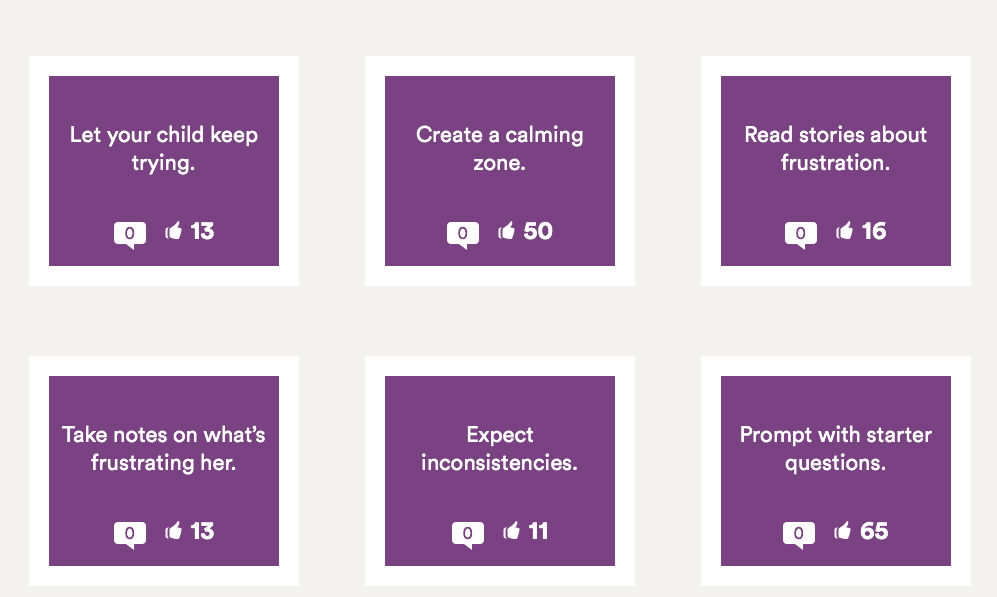Click the thumbs-up showing 50 likes
The image size is (997, 597).
tap(507, 230)
